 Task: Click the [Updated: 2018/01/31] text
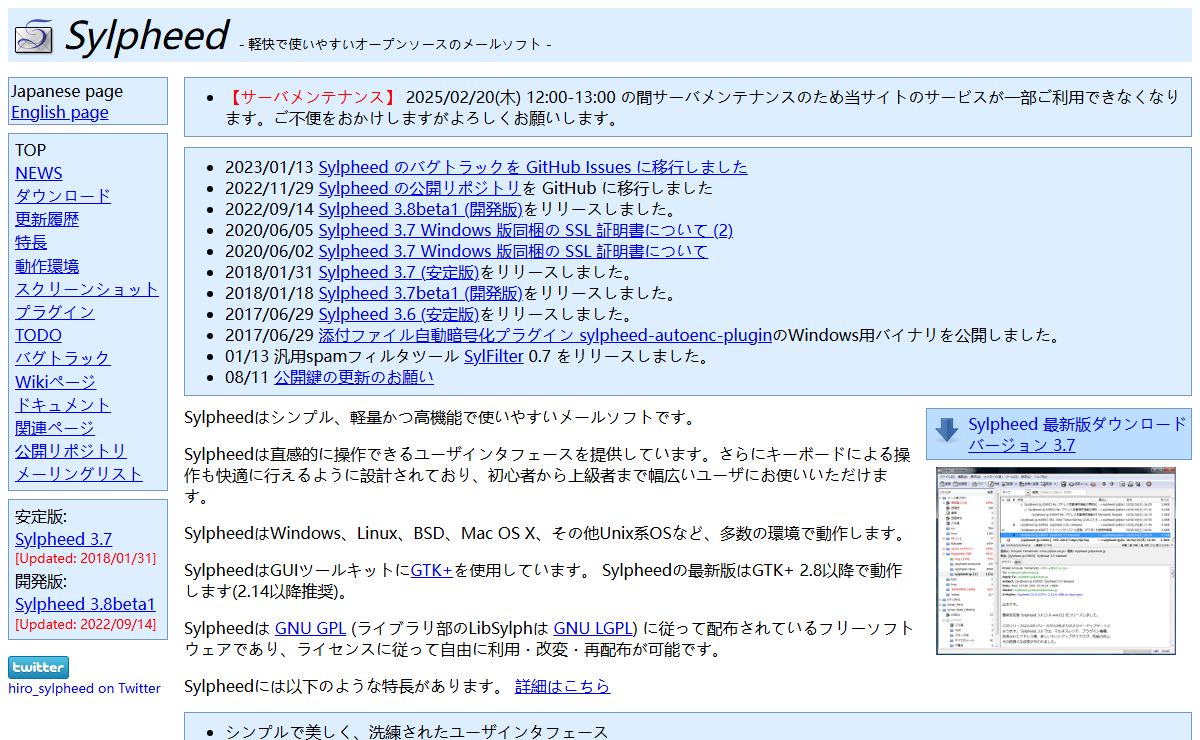coord(86,559)
